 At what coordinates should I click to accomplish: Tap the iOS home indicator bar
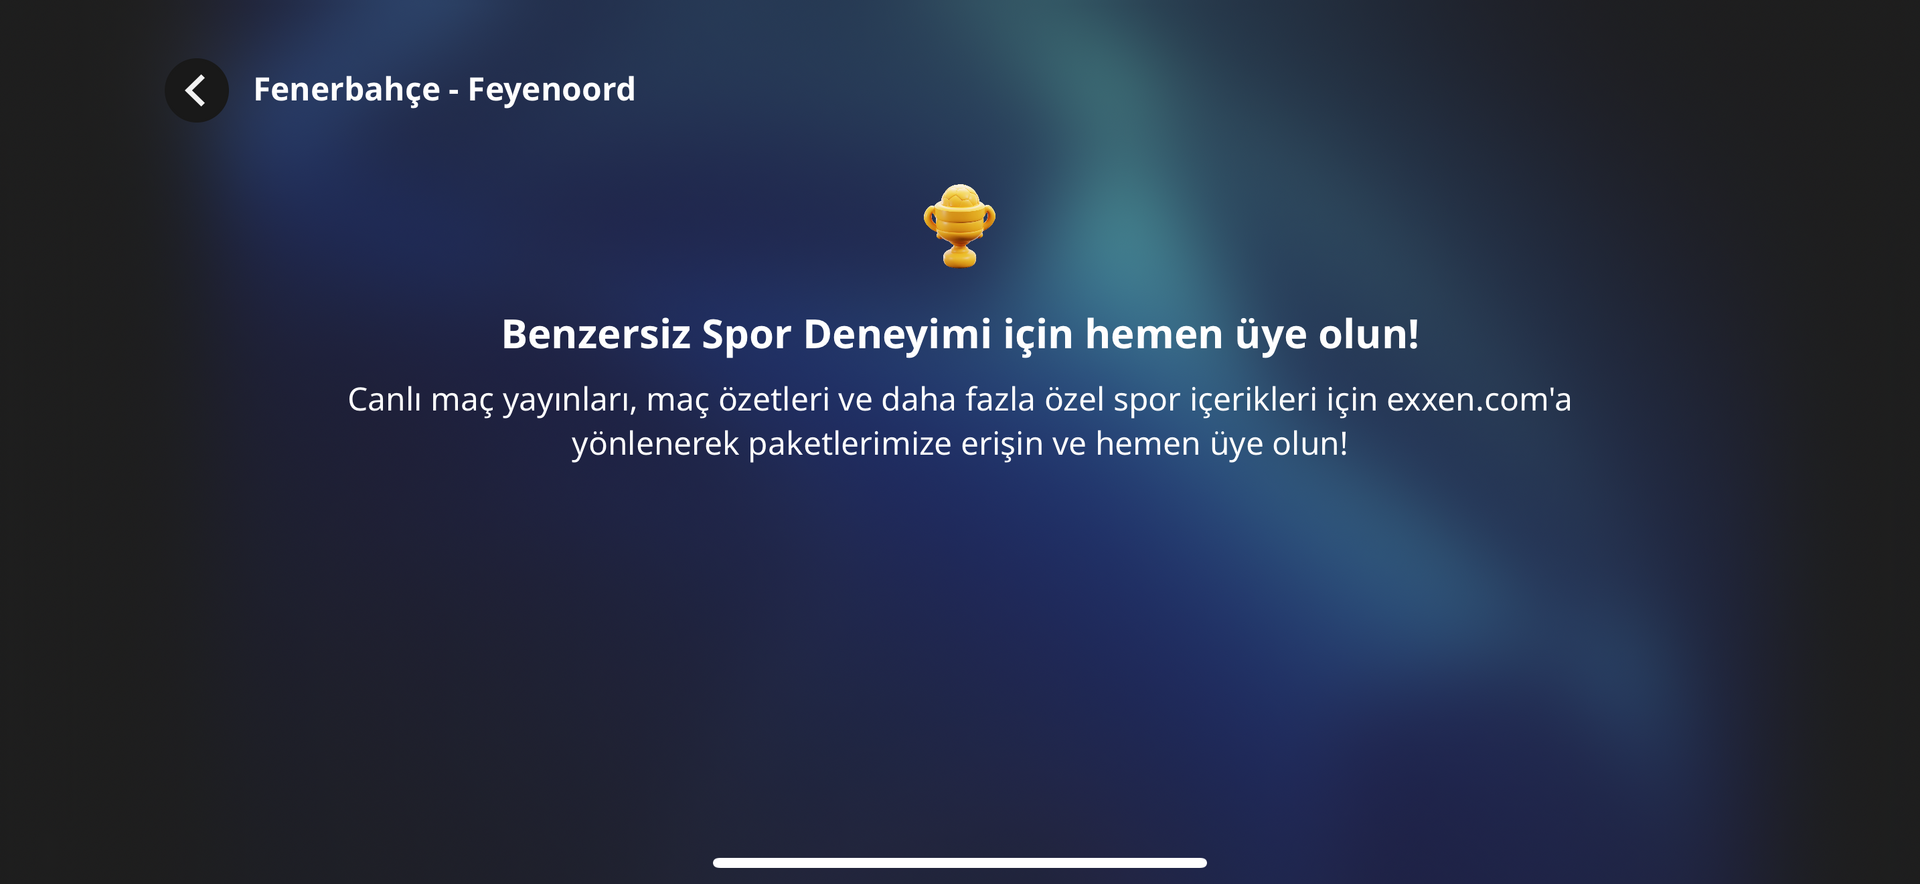click(x=960, y=862)
